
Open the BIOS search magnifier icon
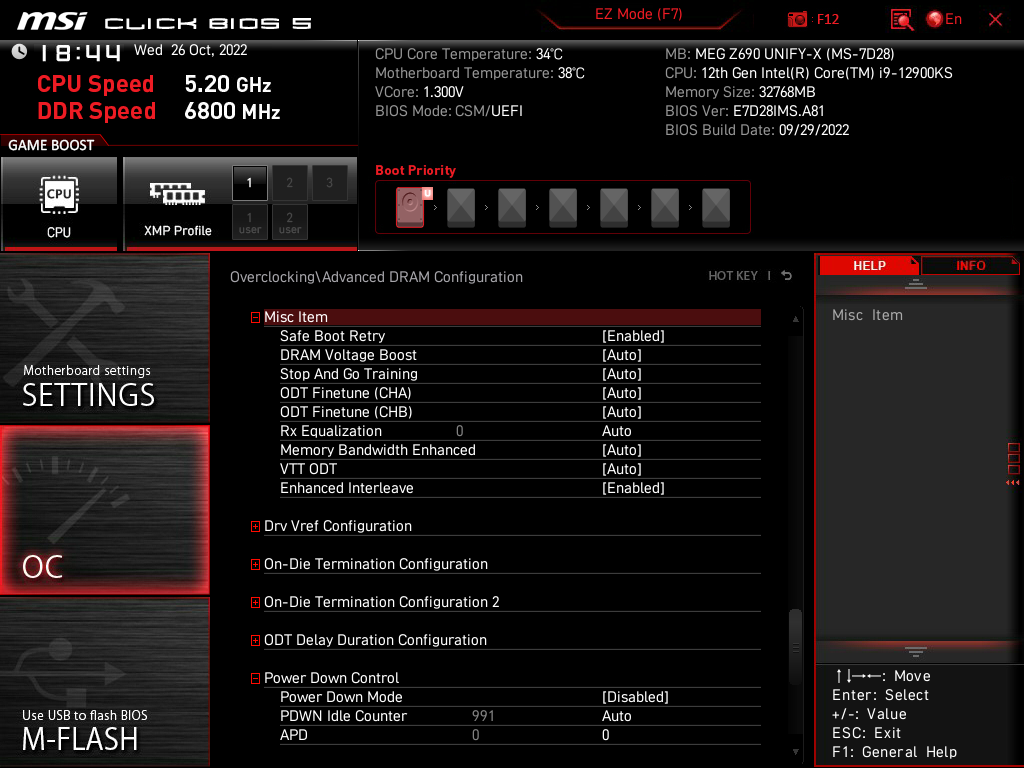902,20
